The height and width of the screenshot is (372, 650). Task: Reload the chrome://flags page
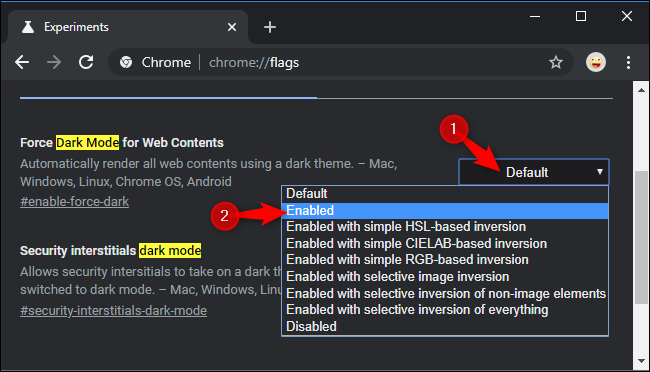pyautogui.click(x=86, y=63)
